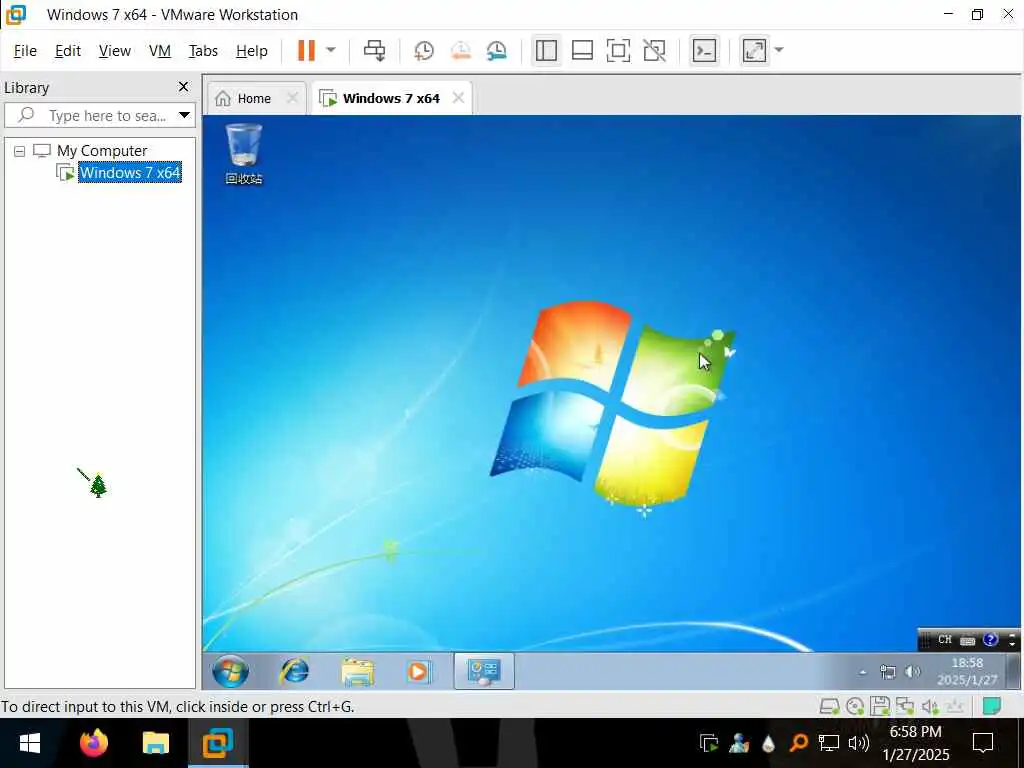
Task: Open Windows Explorer from the guest taskbar
Action: tap(357, 671)
